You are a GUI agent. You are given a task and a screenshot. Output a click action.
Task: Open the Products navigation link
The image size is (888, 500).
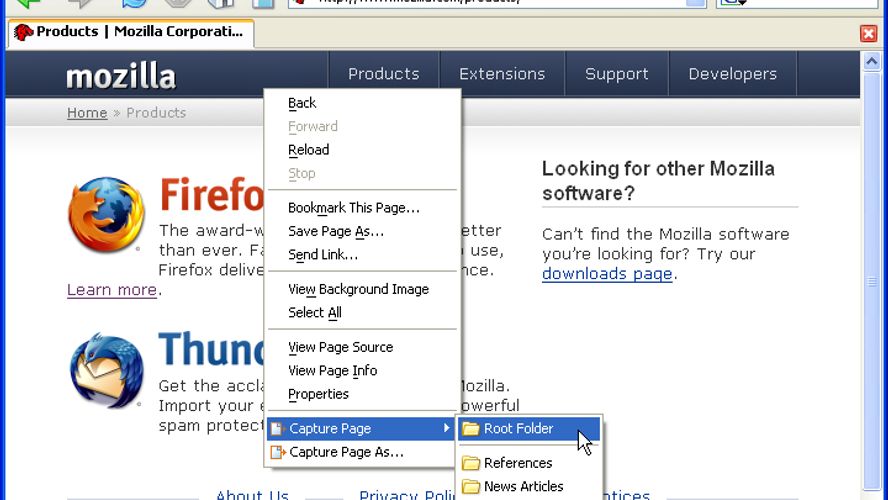coord(383,74)
